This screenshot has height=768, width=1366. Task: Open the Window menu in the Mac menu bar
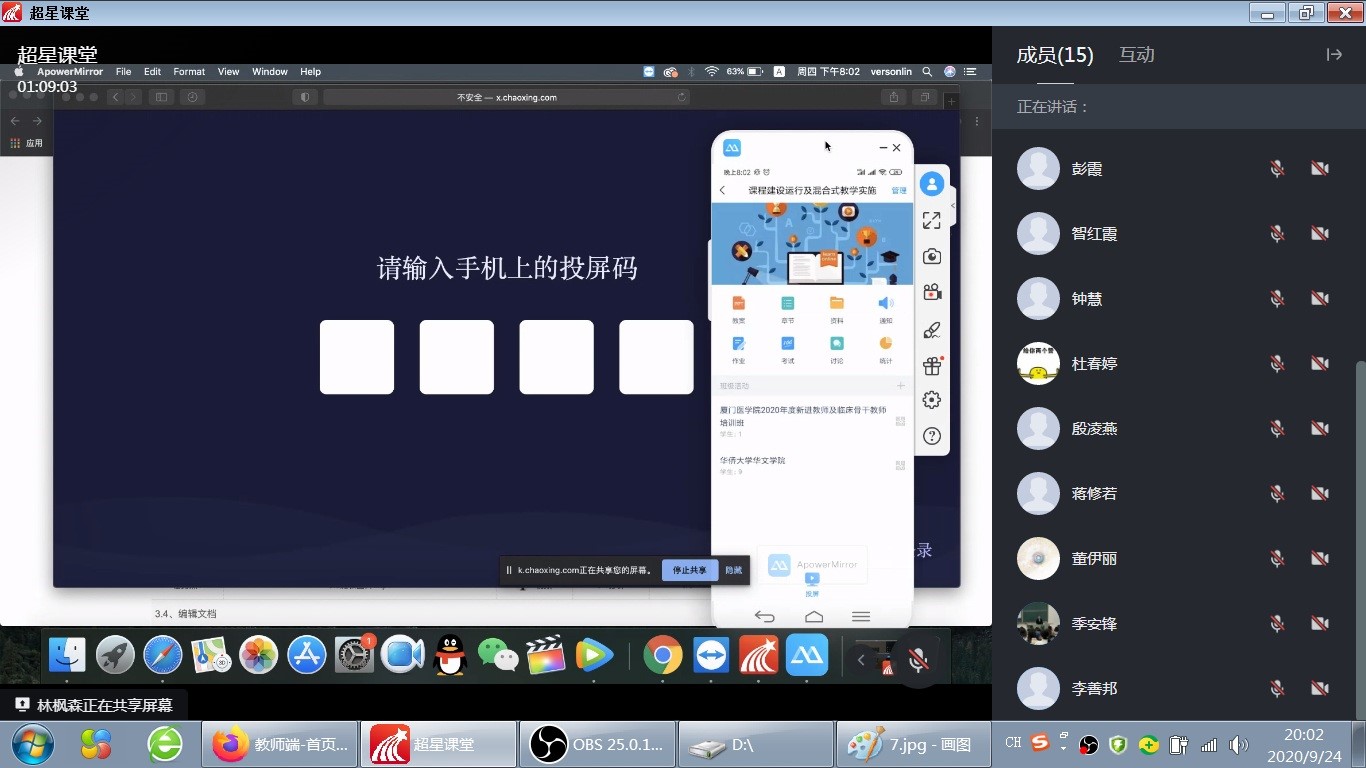270,72
